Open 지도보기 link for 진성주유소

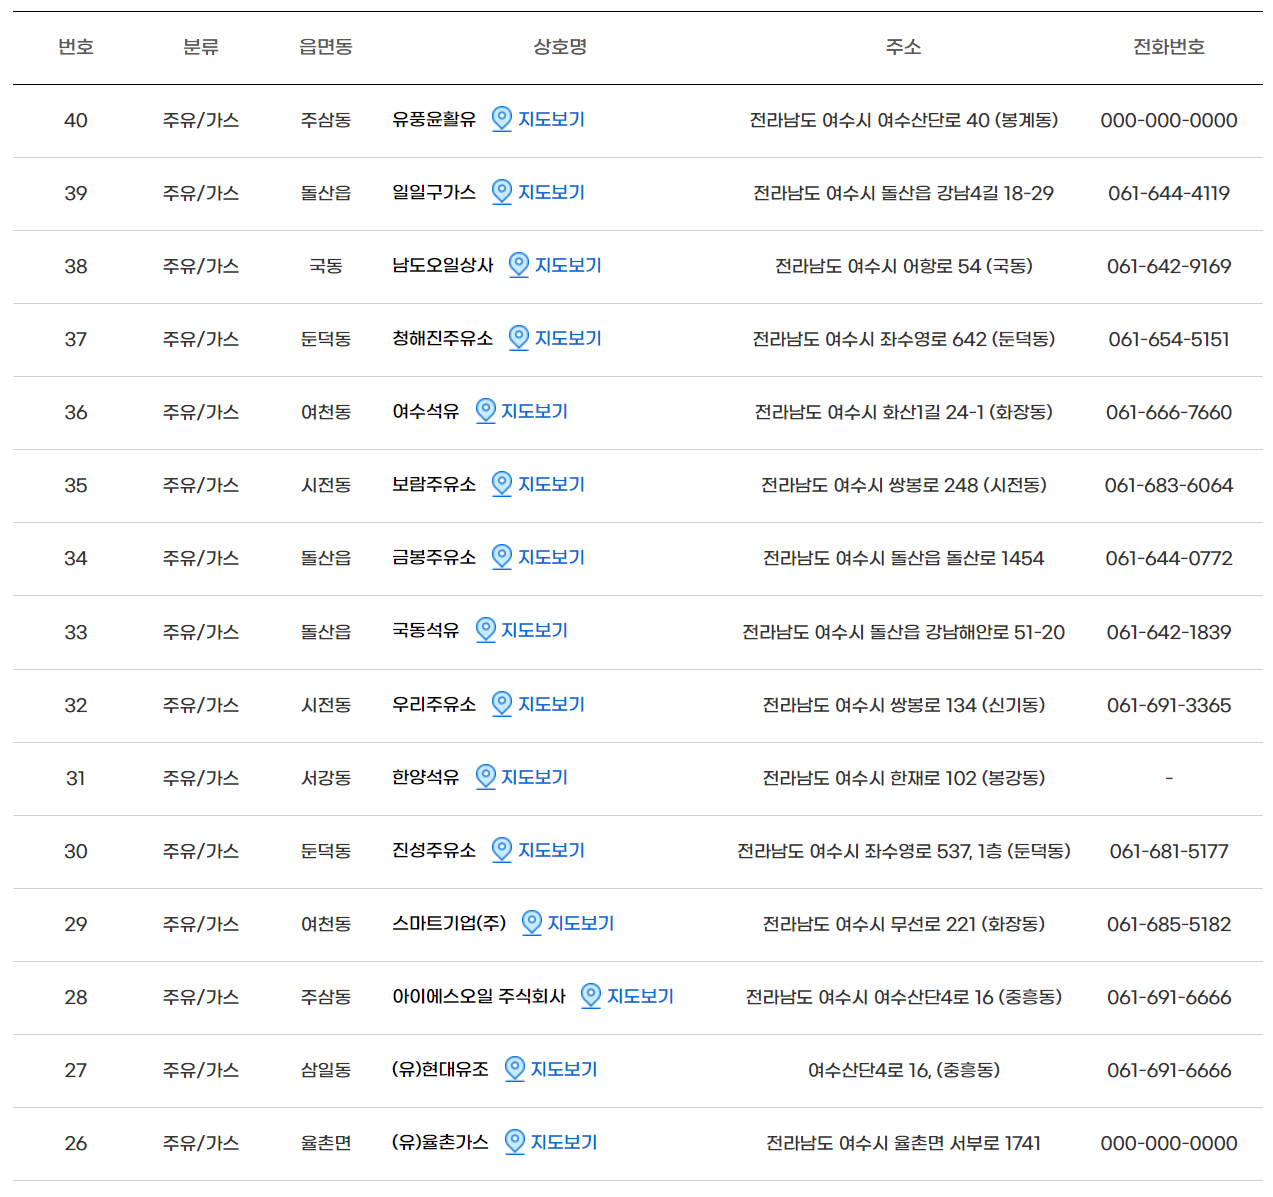(551, 850)
